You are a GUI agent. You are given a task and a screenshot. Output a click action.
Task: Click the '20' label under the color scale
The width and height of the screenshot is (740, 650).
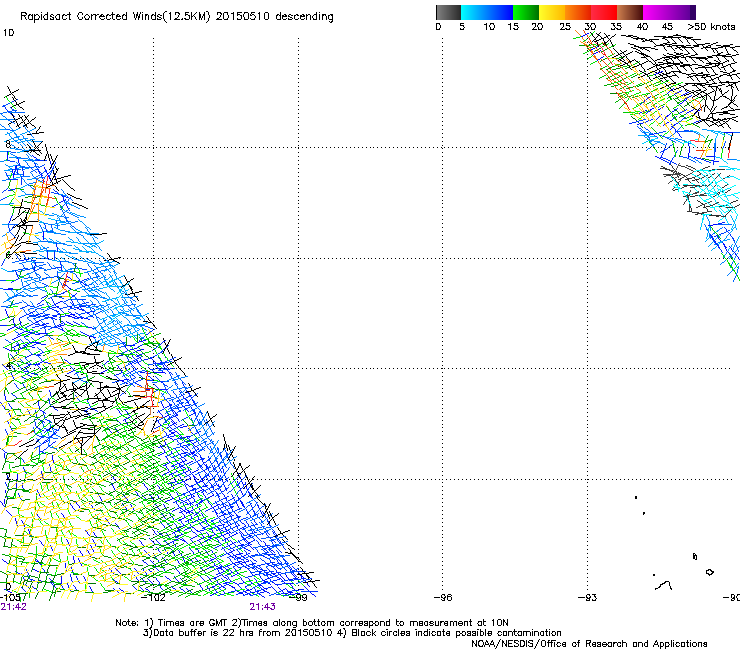pyautogui.click(x=537, y=27)
